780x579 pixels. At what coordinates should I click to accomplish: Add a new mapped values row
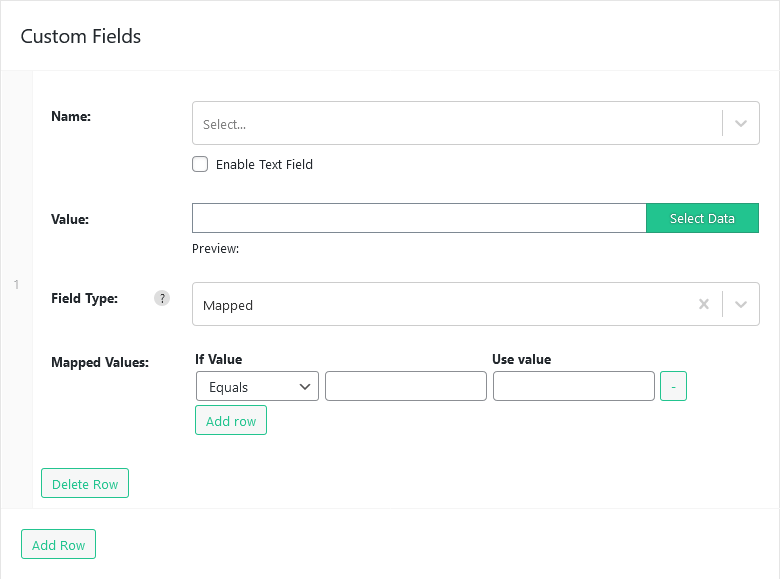(x=231, y=420)
